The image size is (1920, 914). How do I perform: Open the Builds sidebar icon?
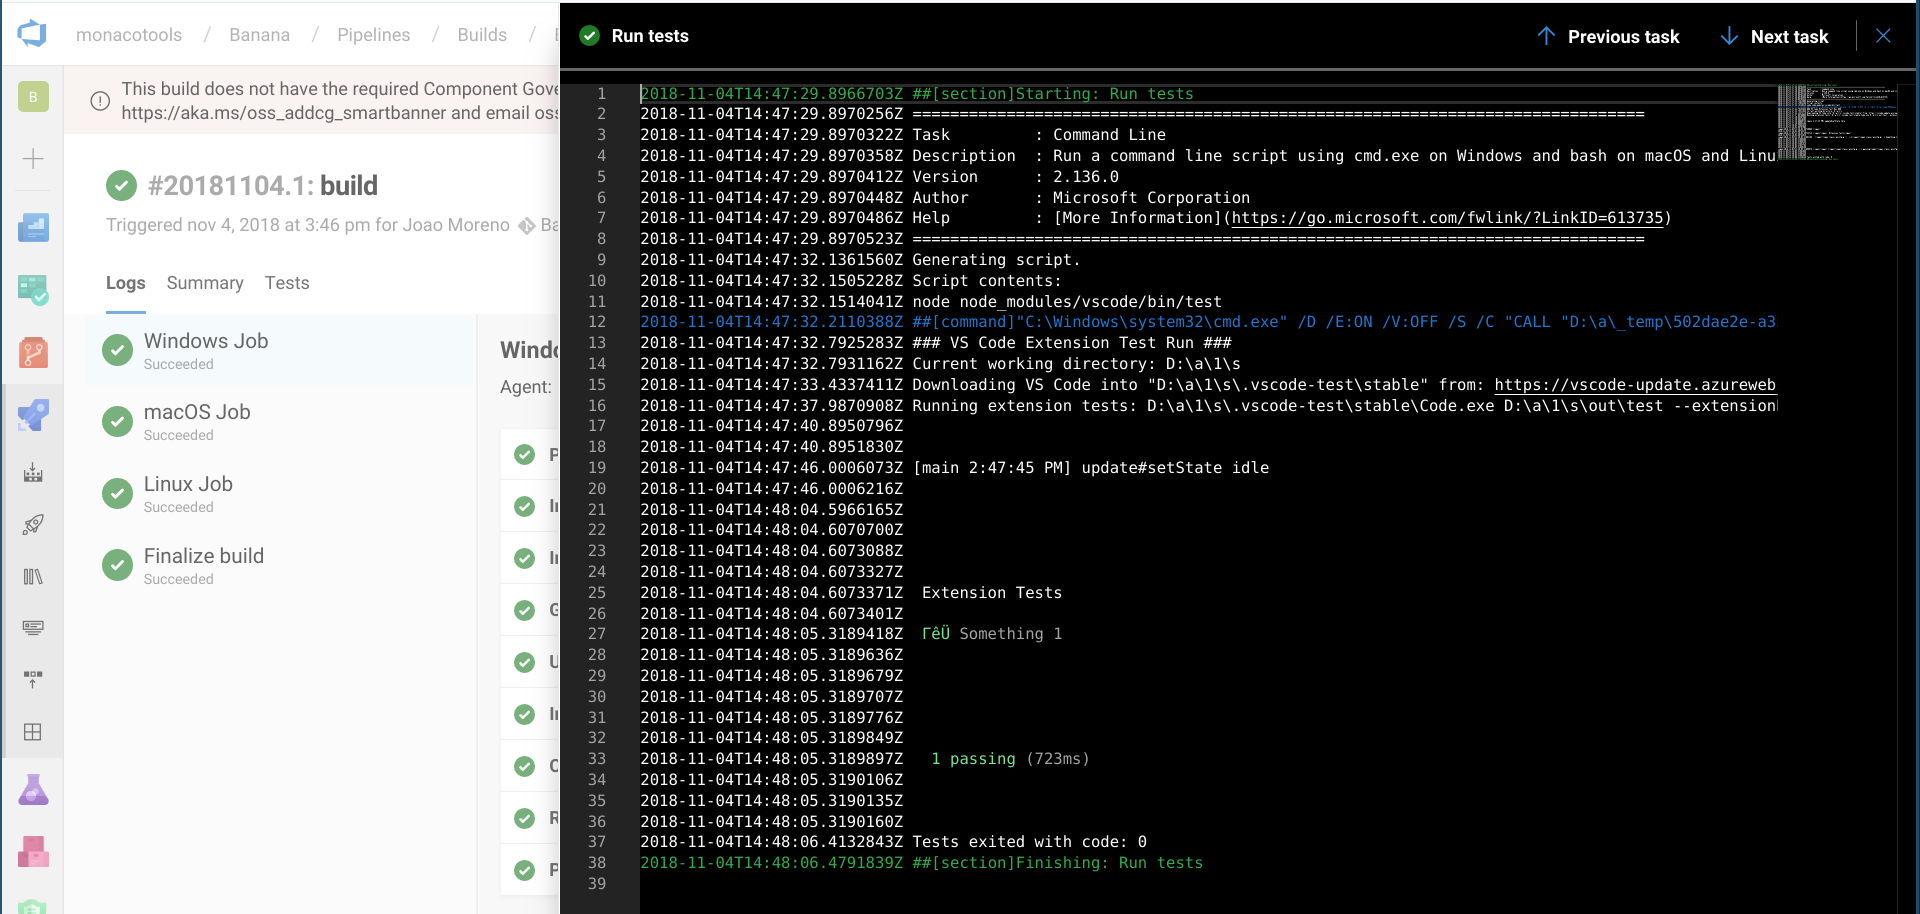33,472
